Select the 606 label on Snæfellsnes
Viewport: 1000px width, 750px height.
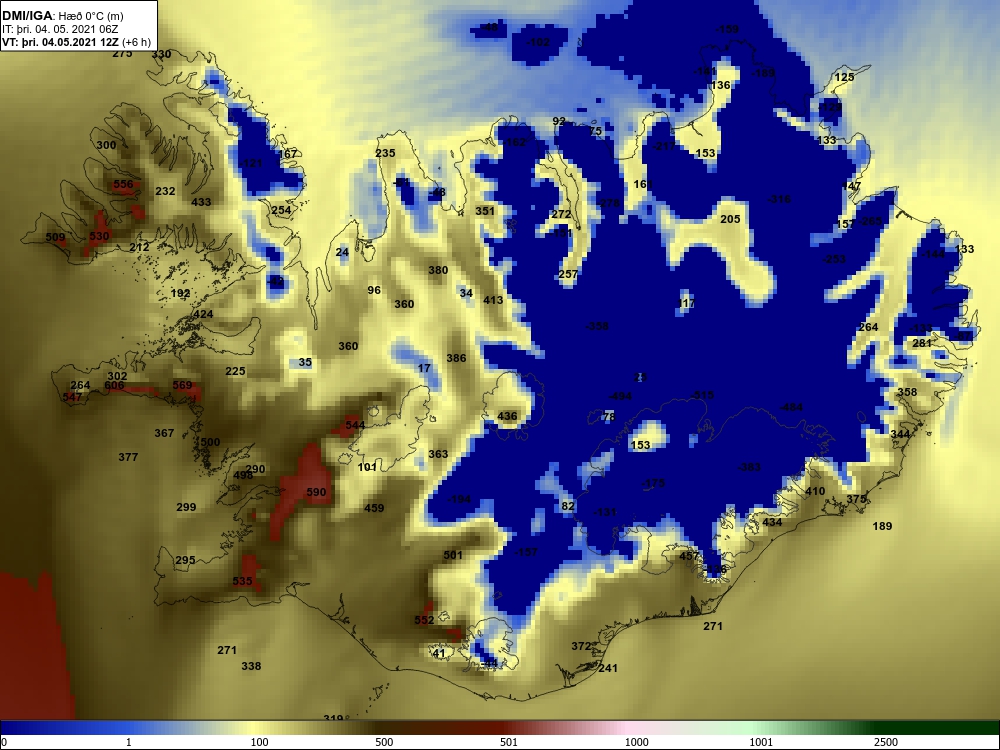(x=114, y=385)
